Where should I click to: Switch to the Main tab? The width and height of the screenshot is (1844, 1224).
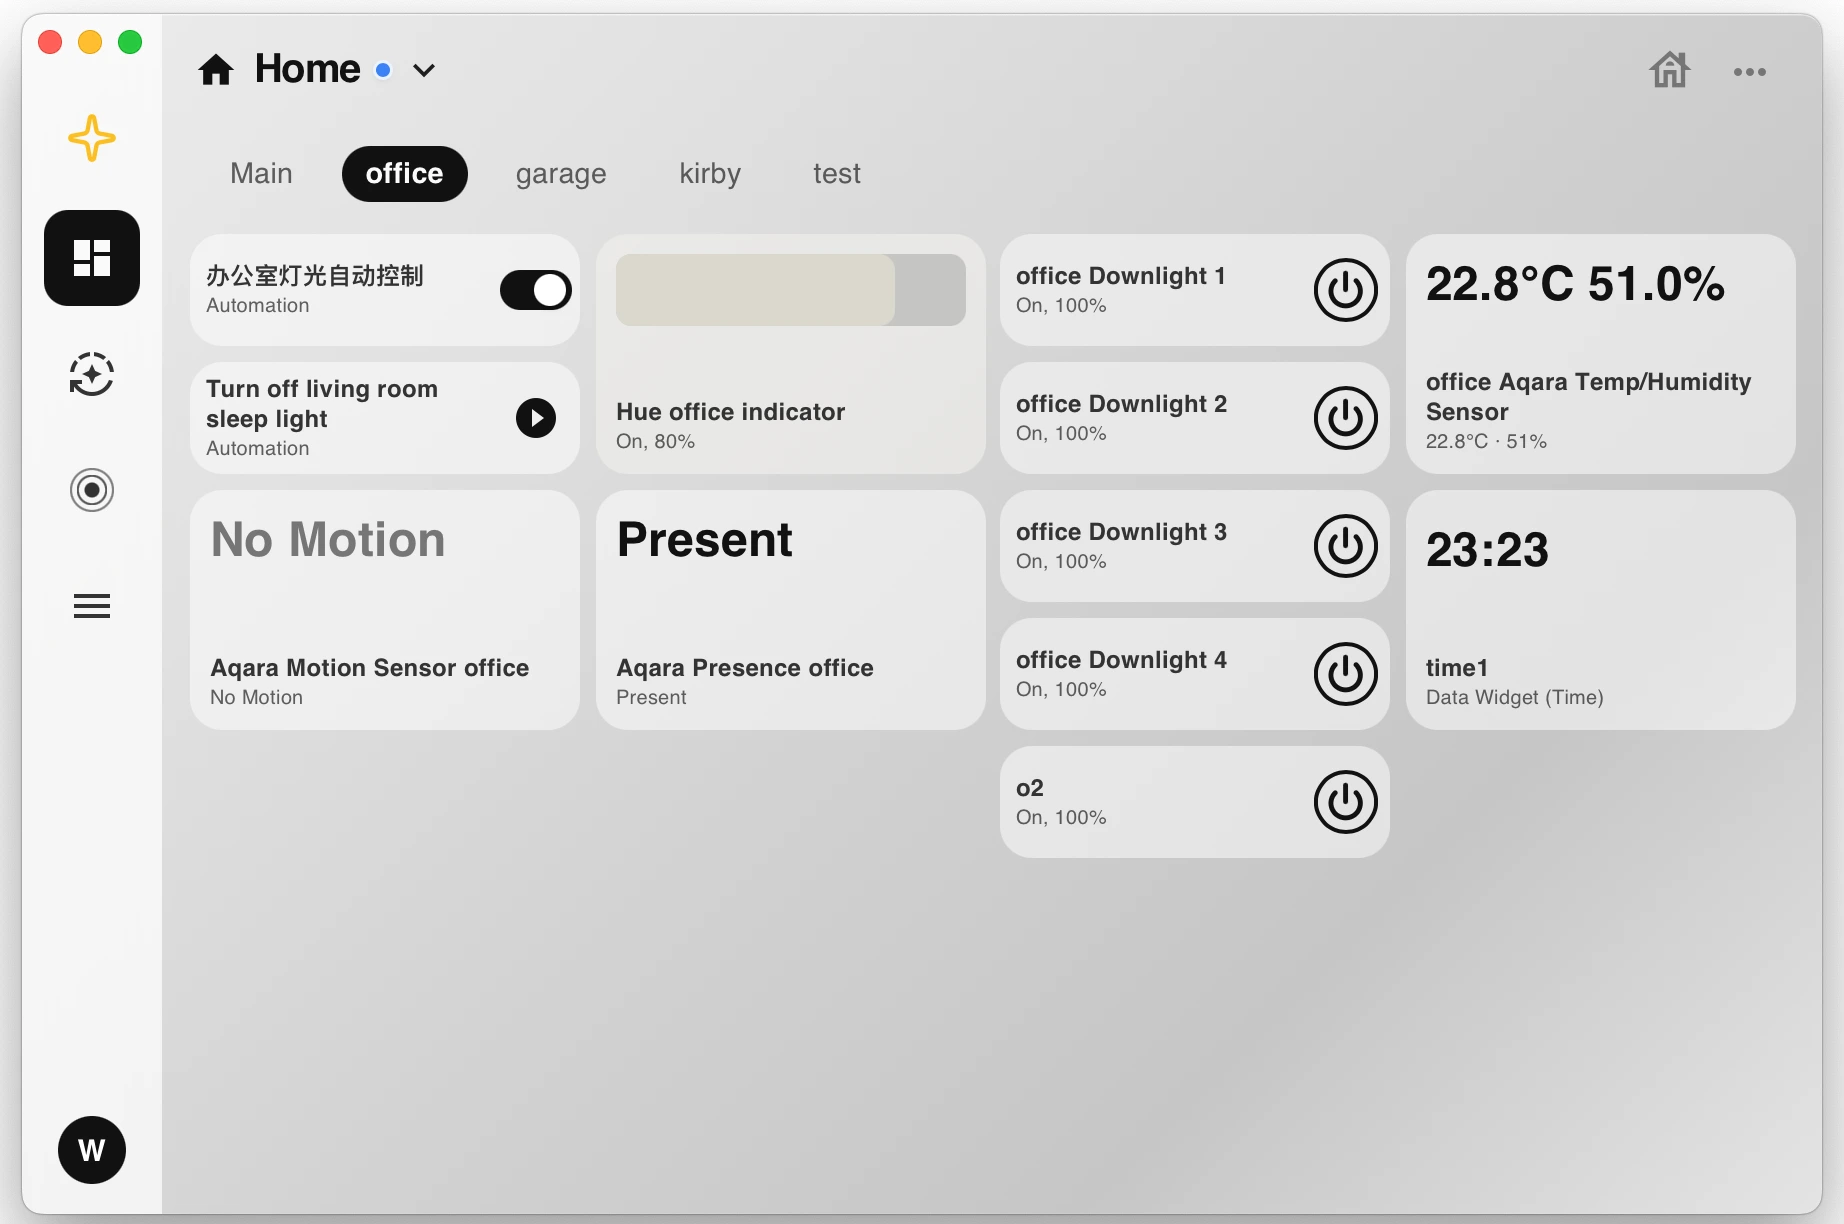coord(261,174)
